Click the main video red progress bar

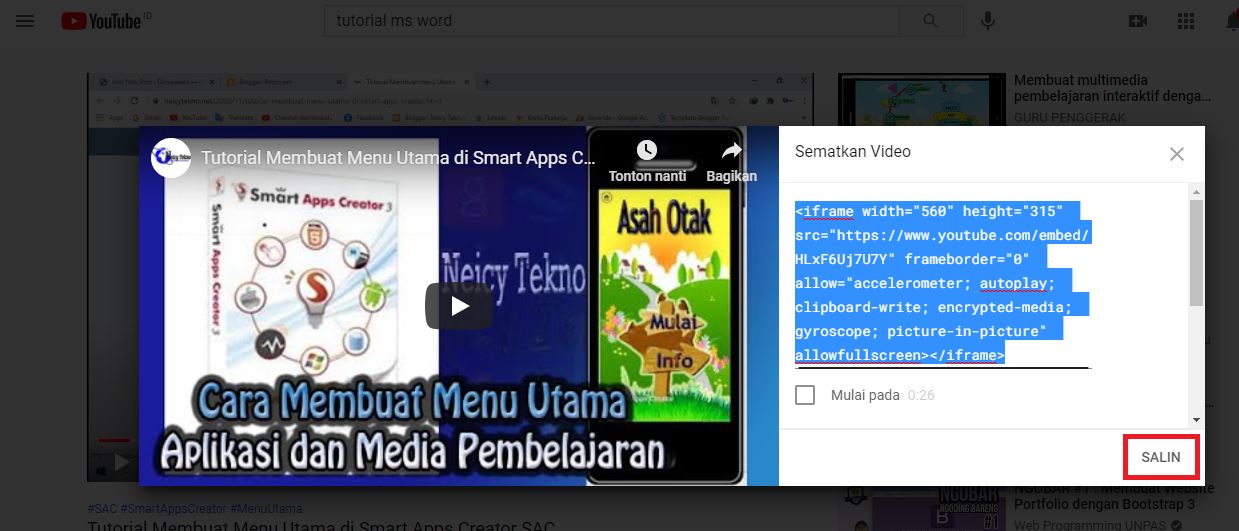(113, 439)
